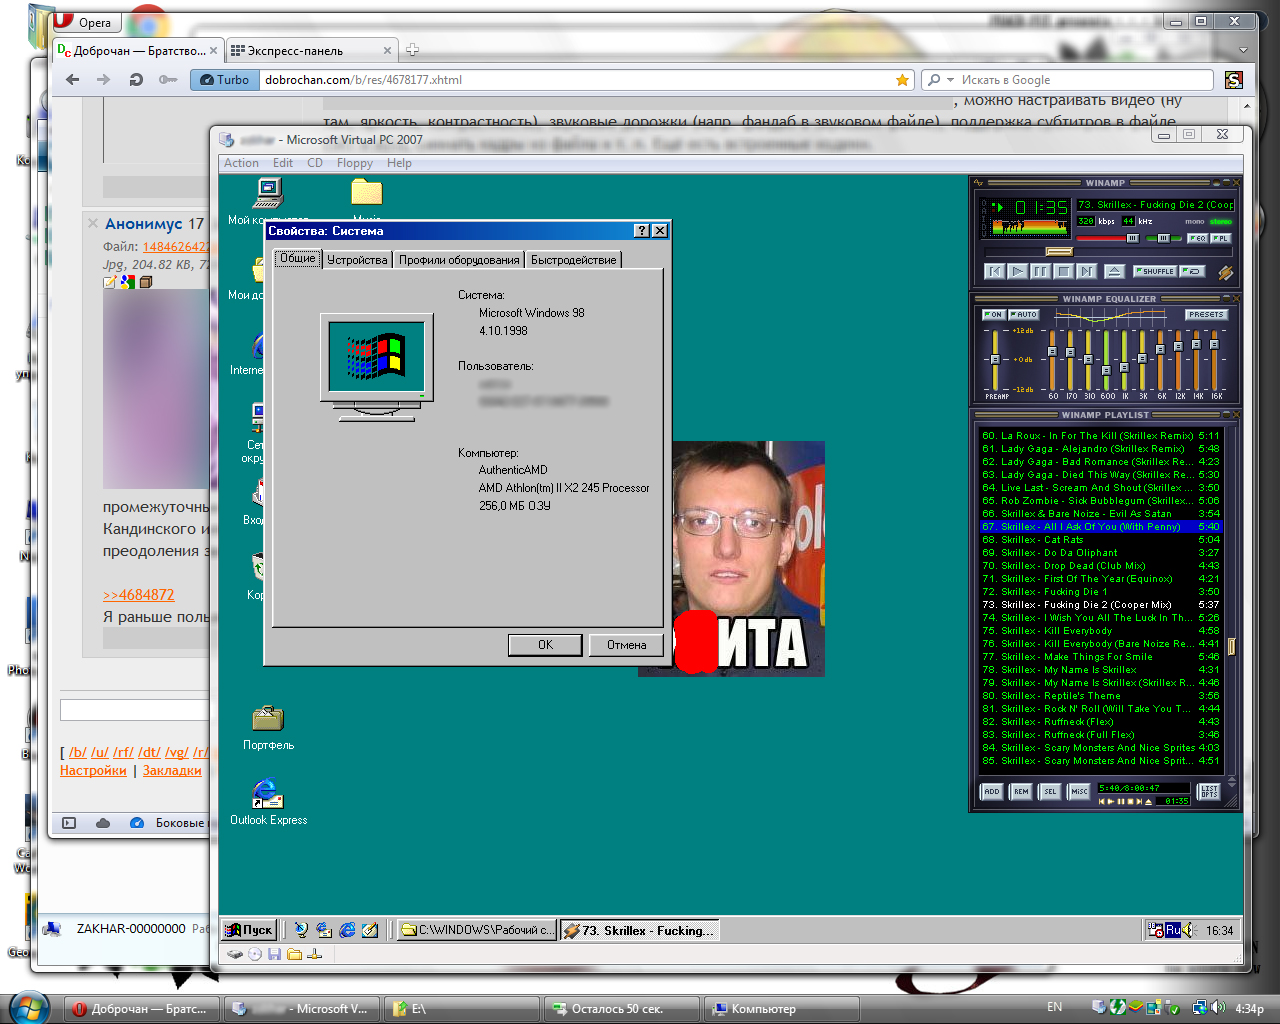Toggle Shuffle mode in Winamp
This screenshot has height=1024, width=1280.
(1155, 271)
